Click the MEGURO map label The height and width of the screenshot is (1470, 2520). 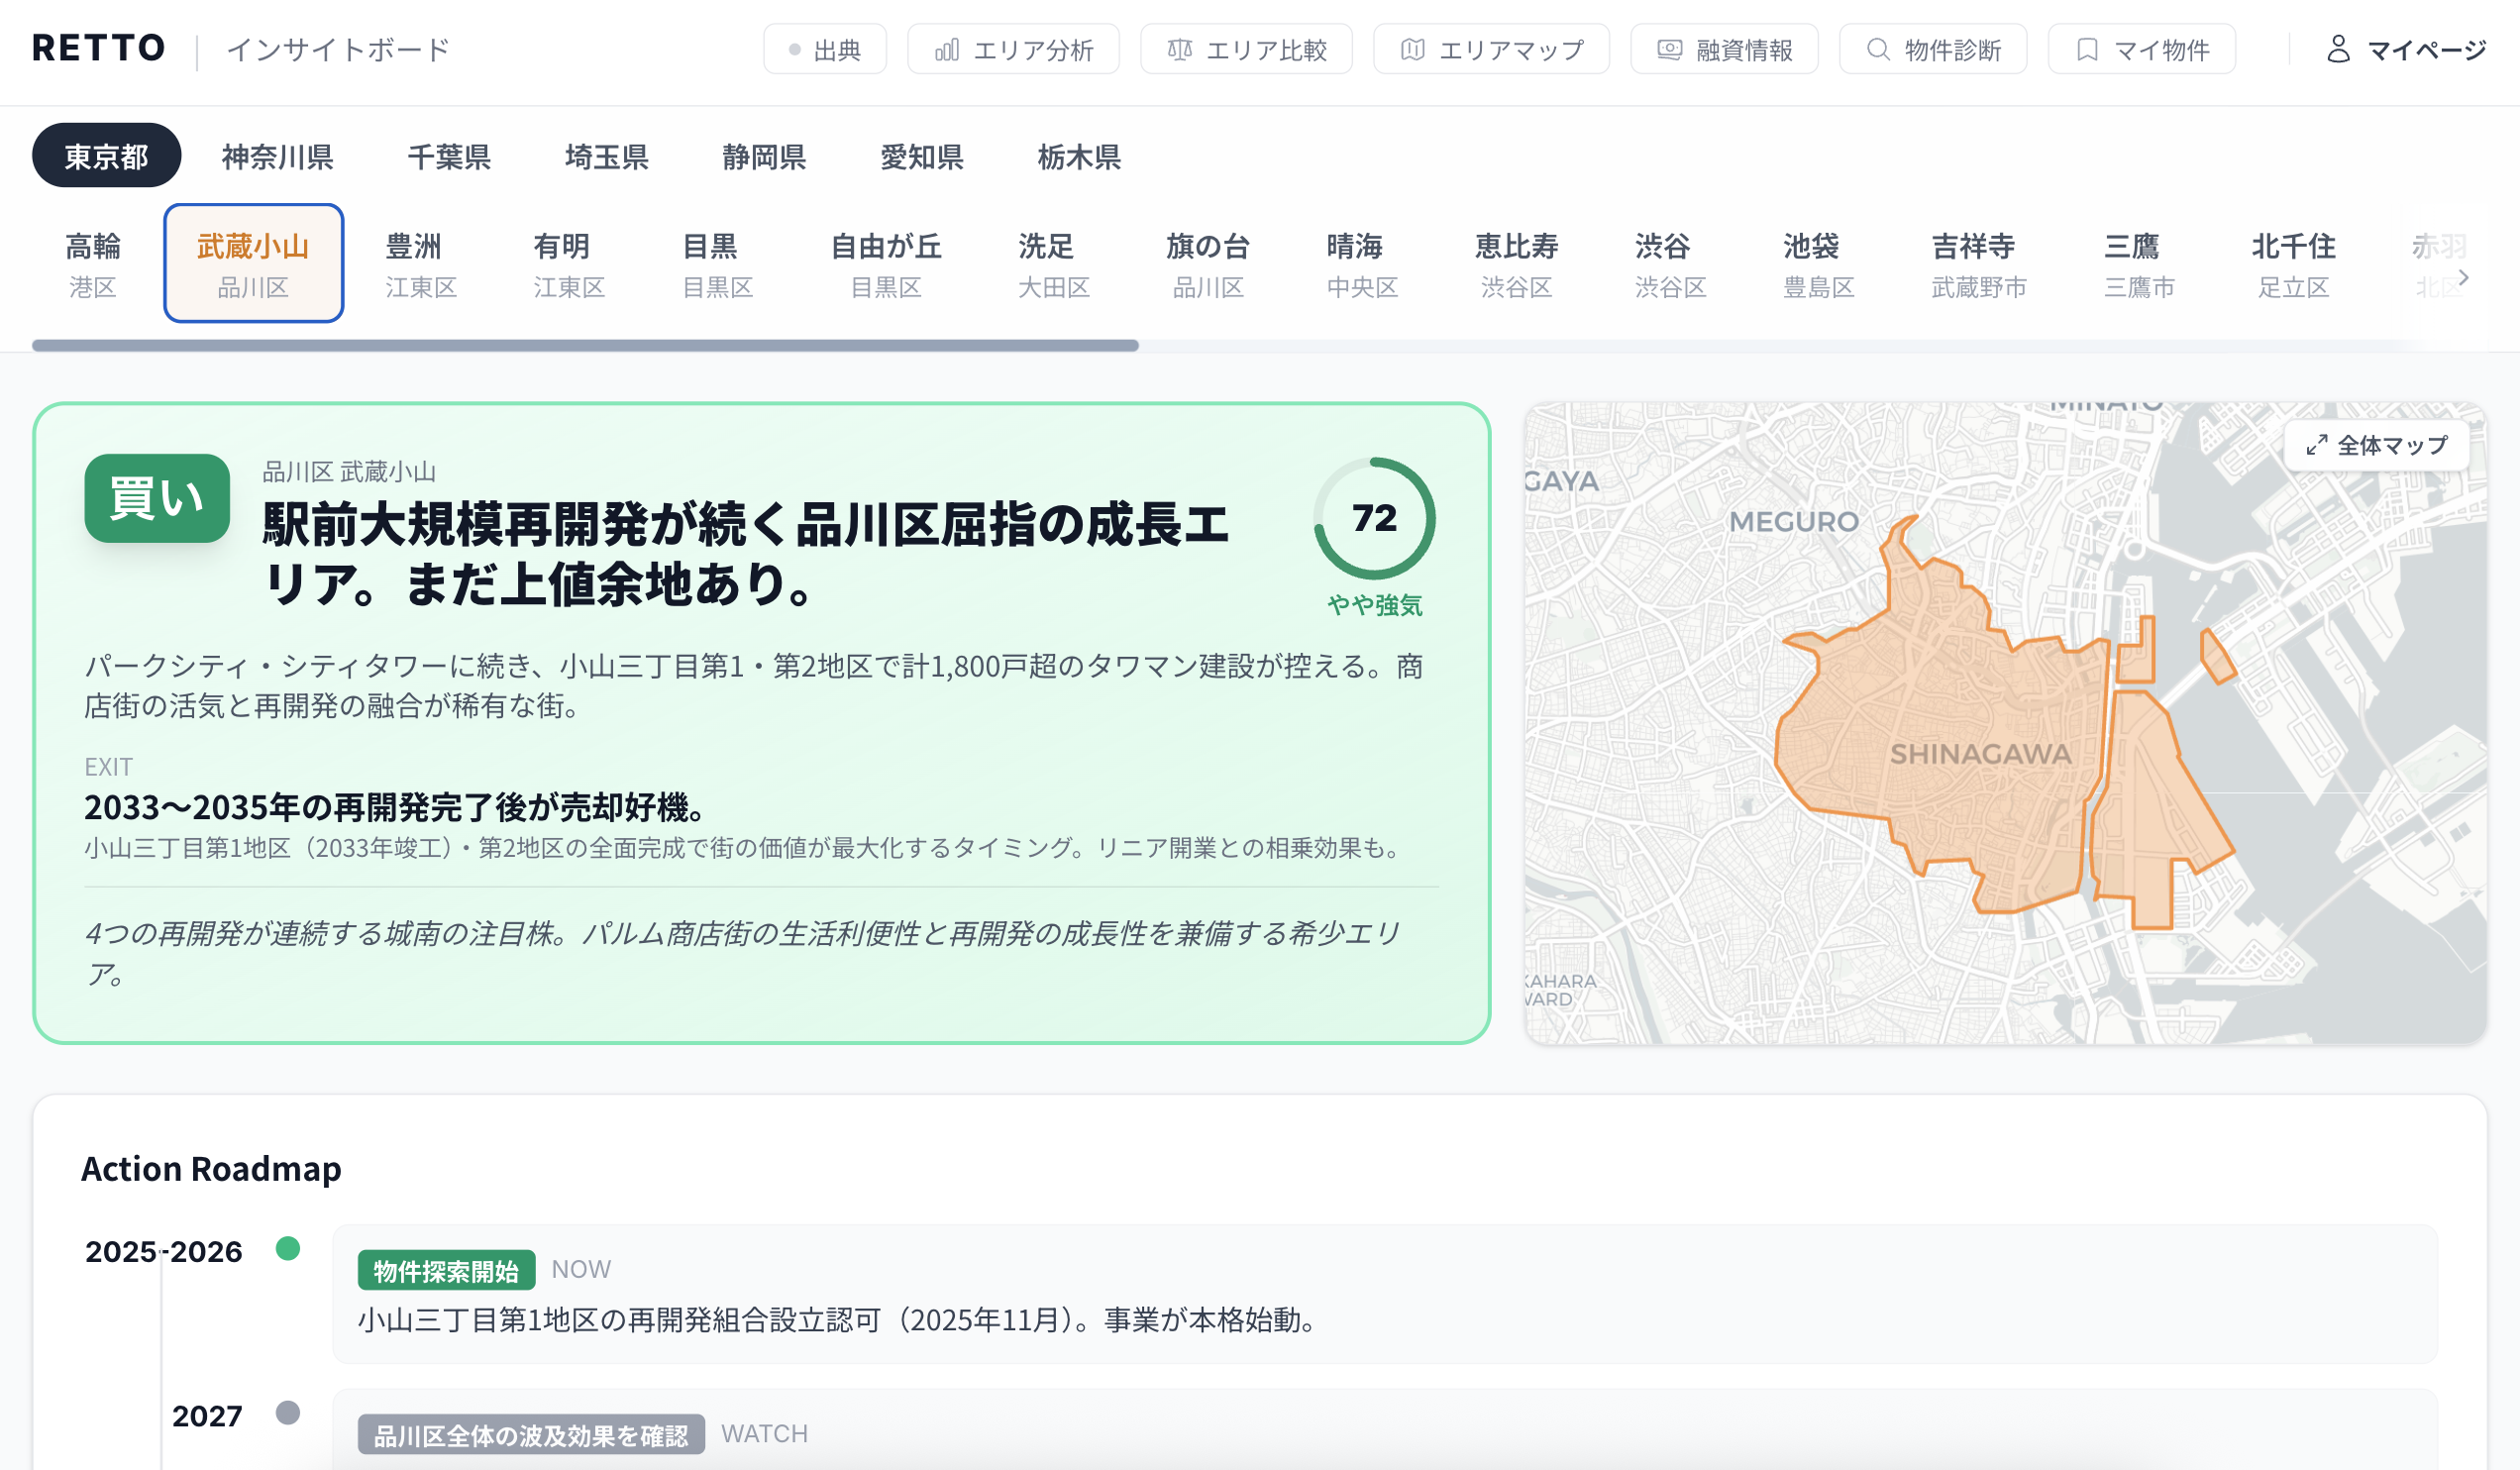point(1794,522)
